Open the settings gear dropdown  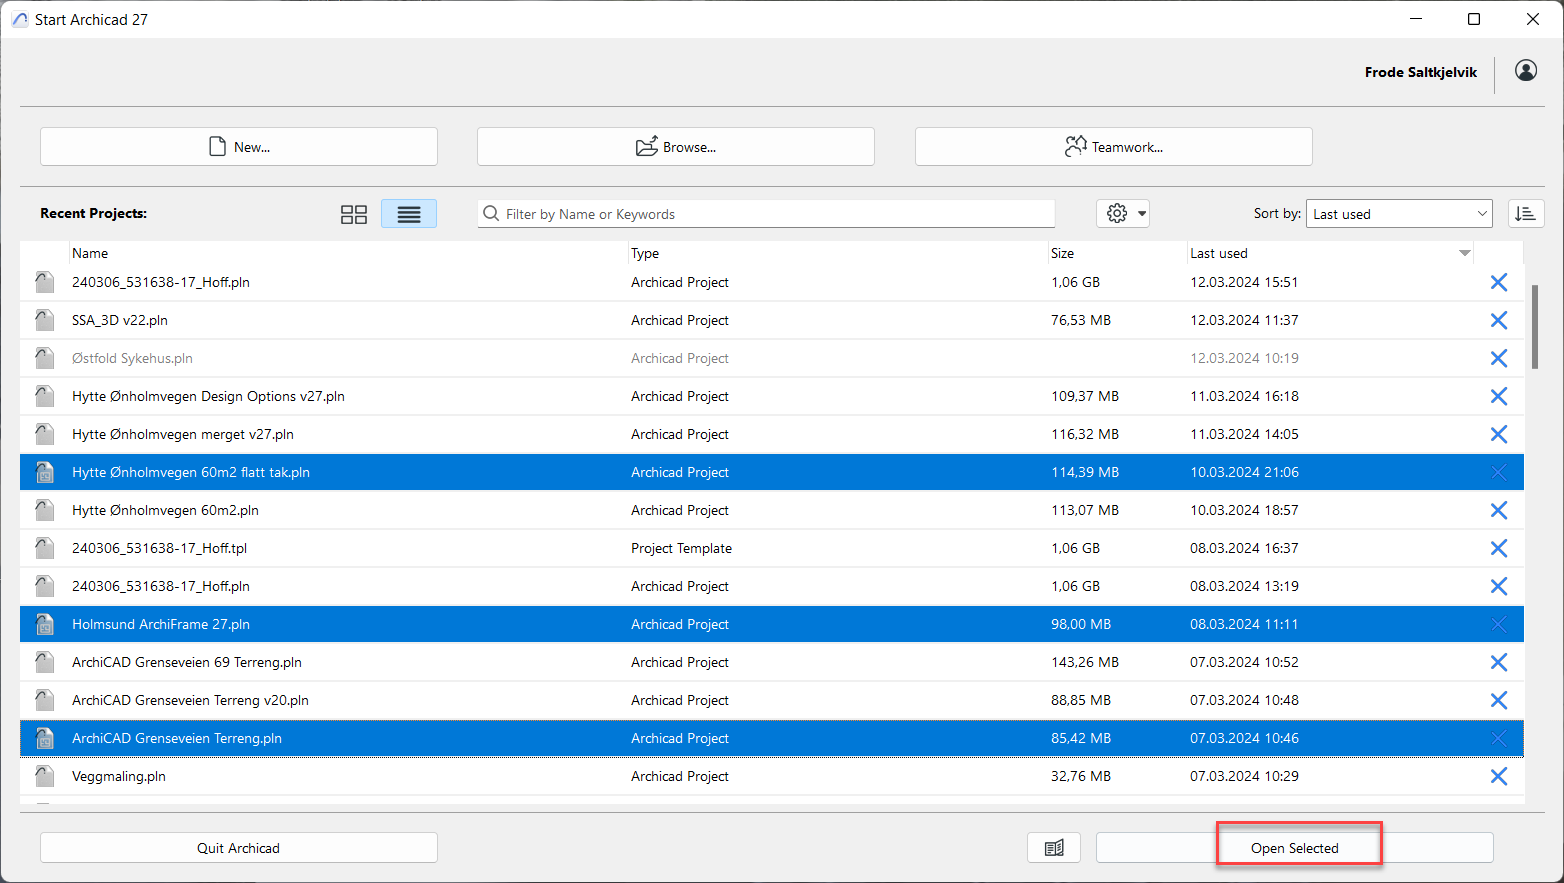1123,213
